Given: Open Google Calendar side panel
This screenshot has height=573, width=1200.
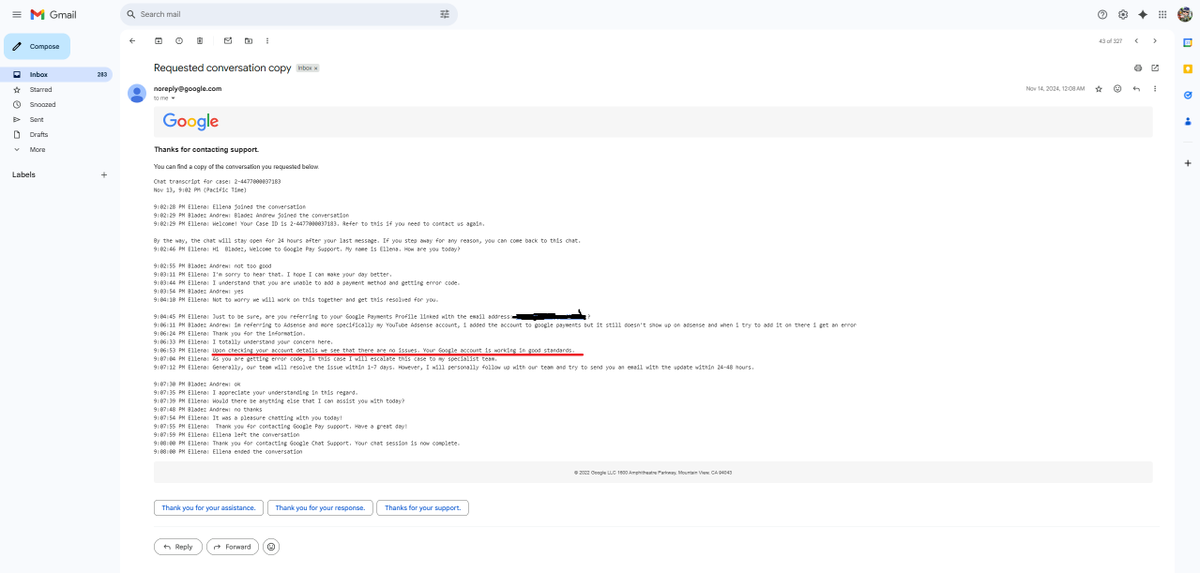Looking at the screenshot, I should (1187, 42).
